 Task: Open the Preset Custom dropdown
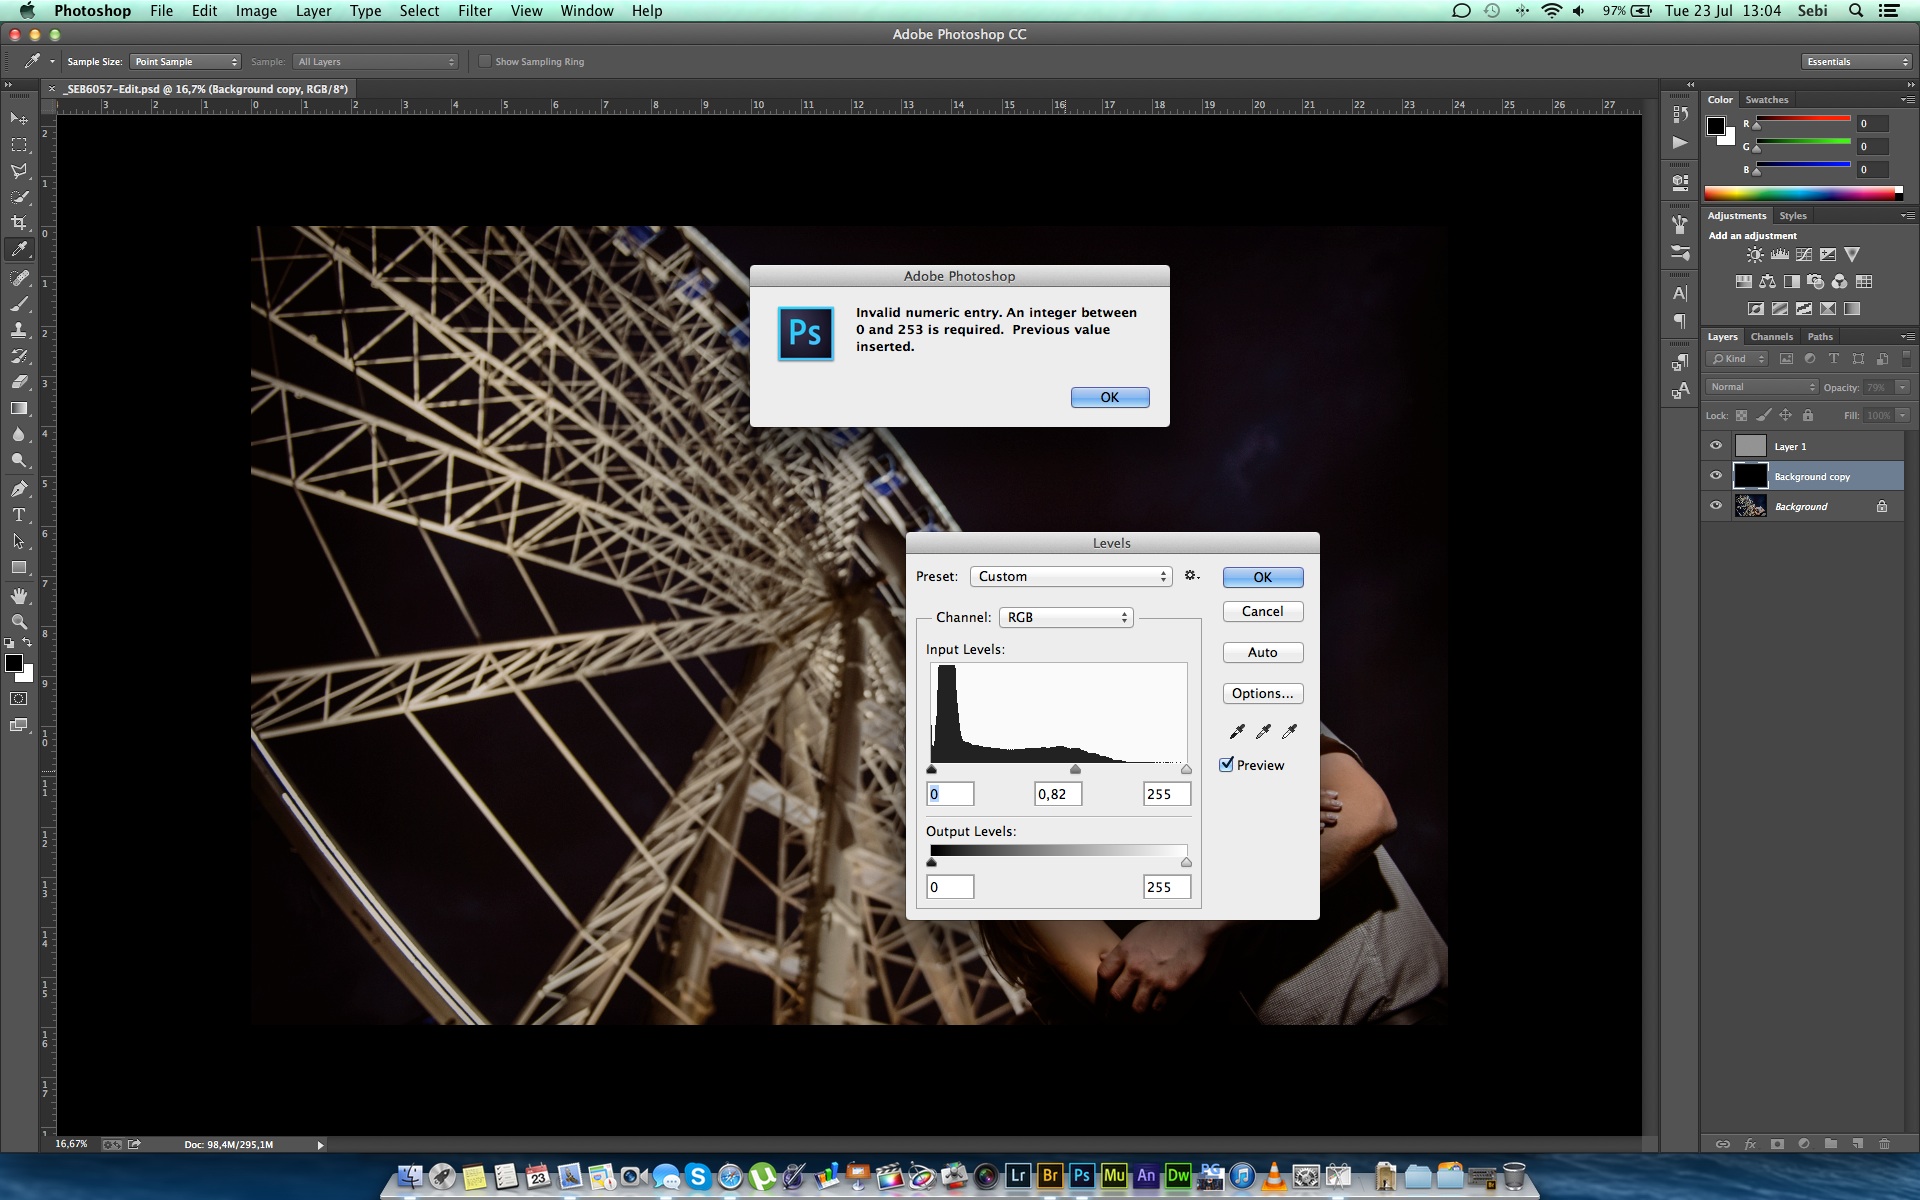pos(1071,577)
